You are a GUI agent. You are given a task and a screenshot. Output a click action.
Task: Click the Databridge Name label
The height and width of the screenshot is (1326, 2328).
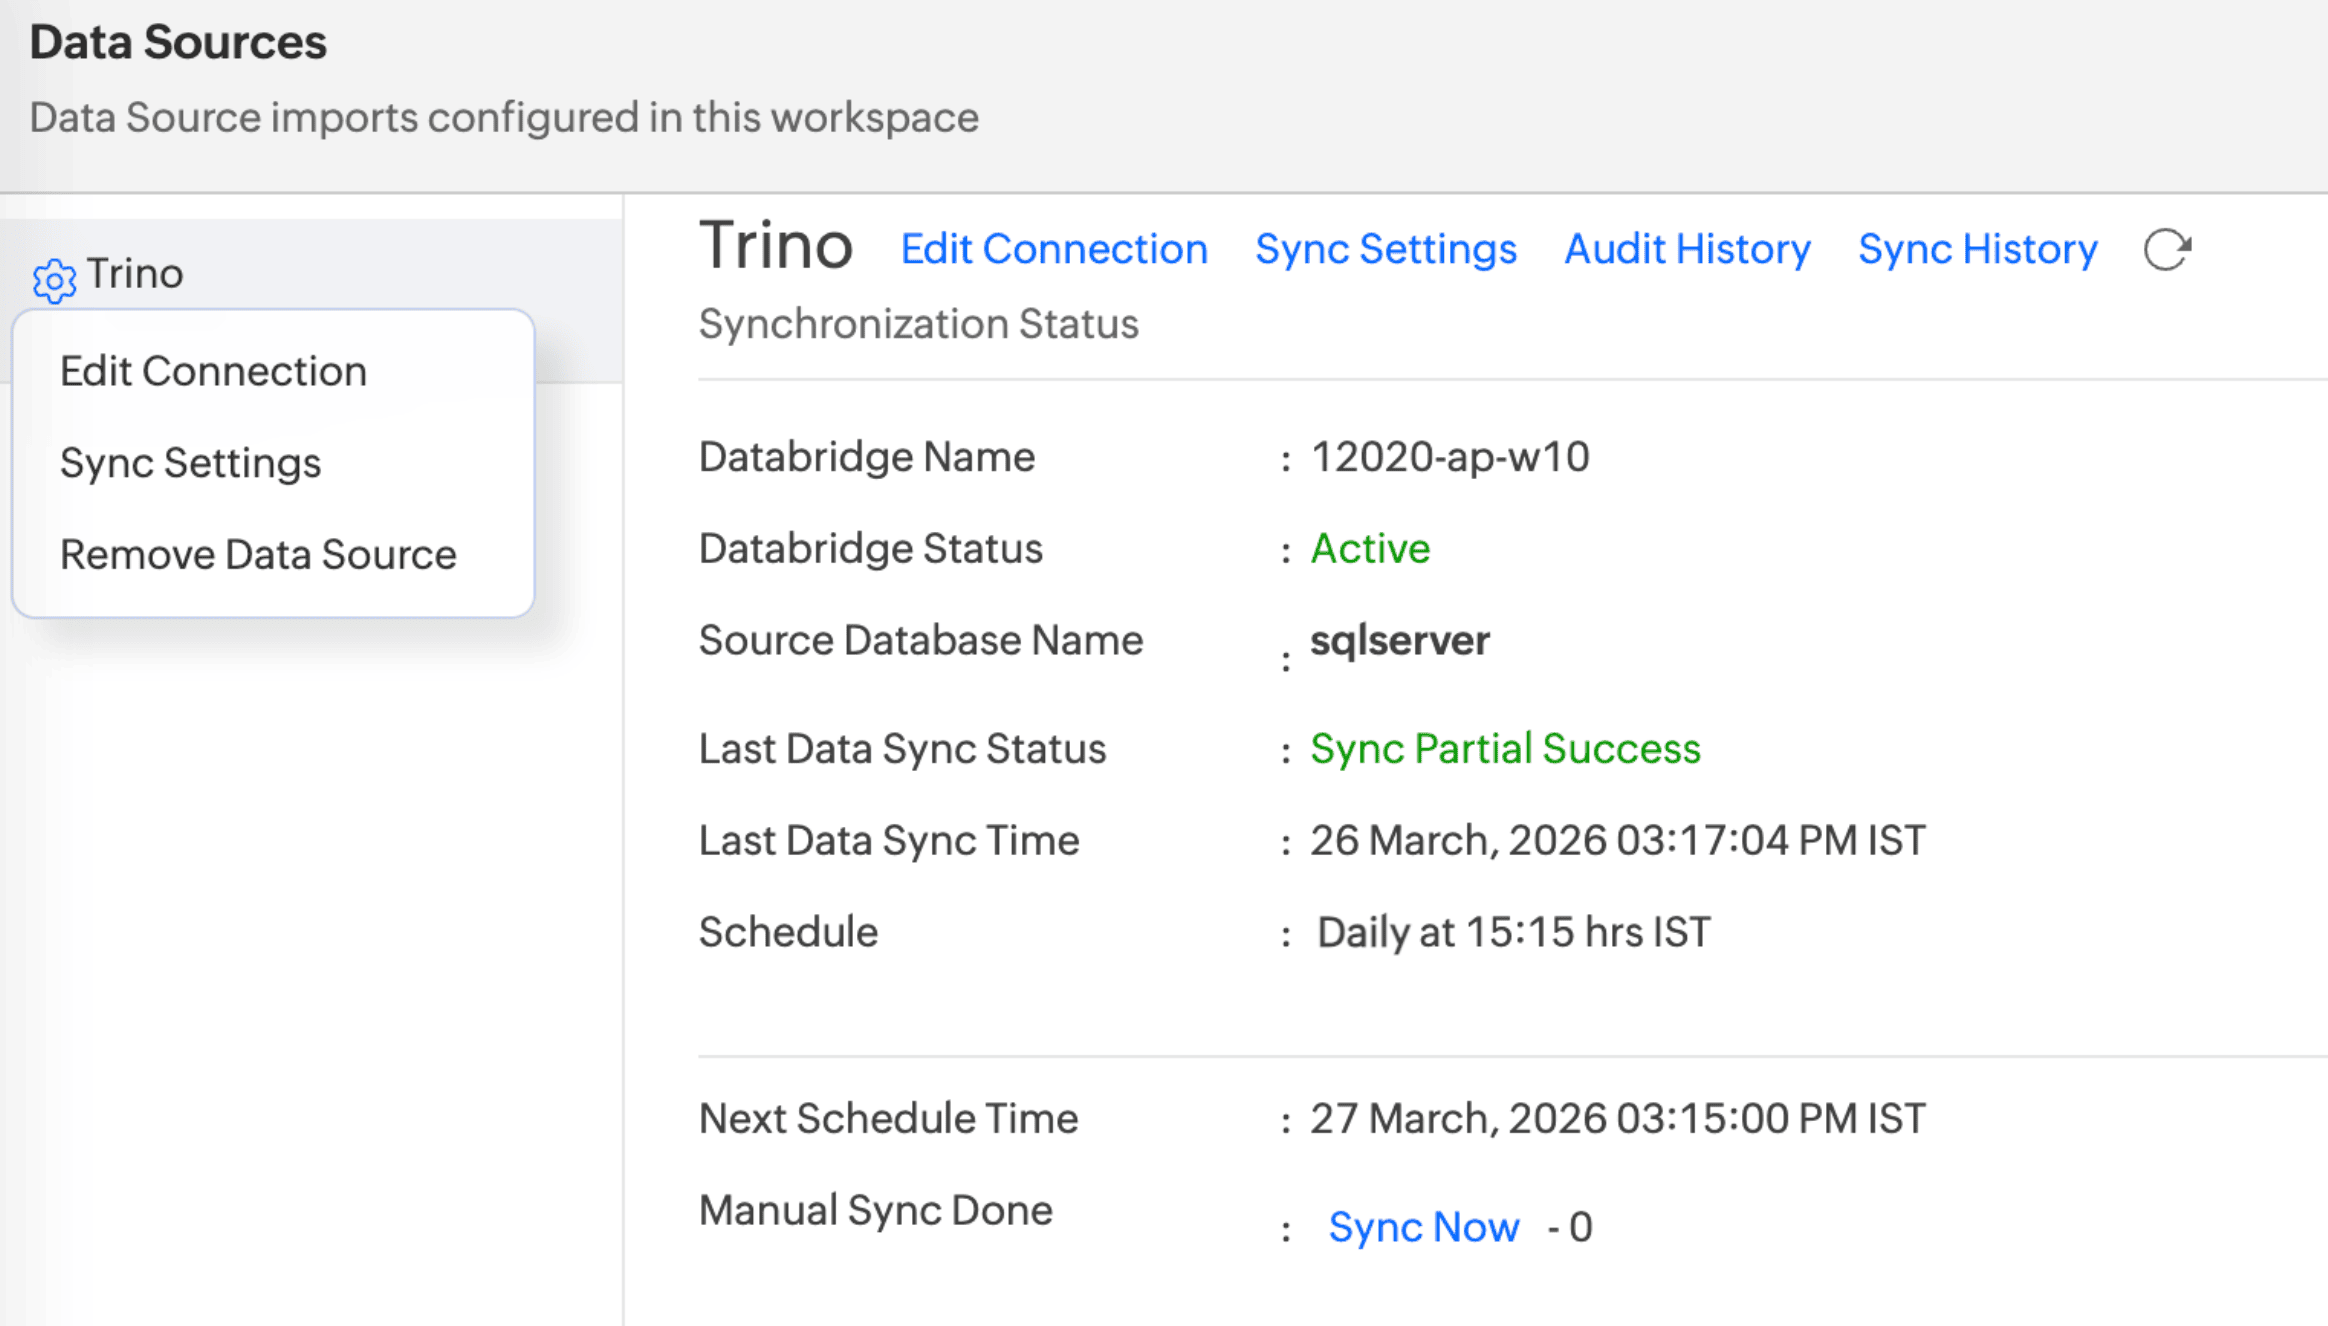coord(867,457)
